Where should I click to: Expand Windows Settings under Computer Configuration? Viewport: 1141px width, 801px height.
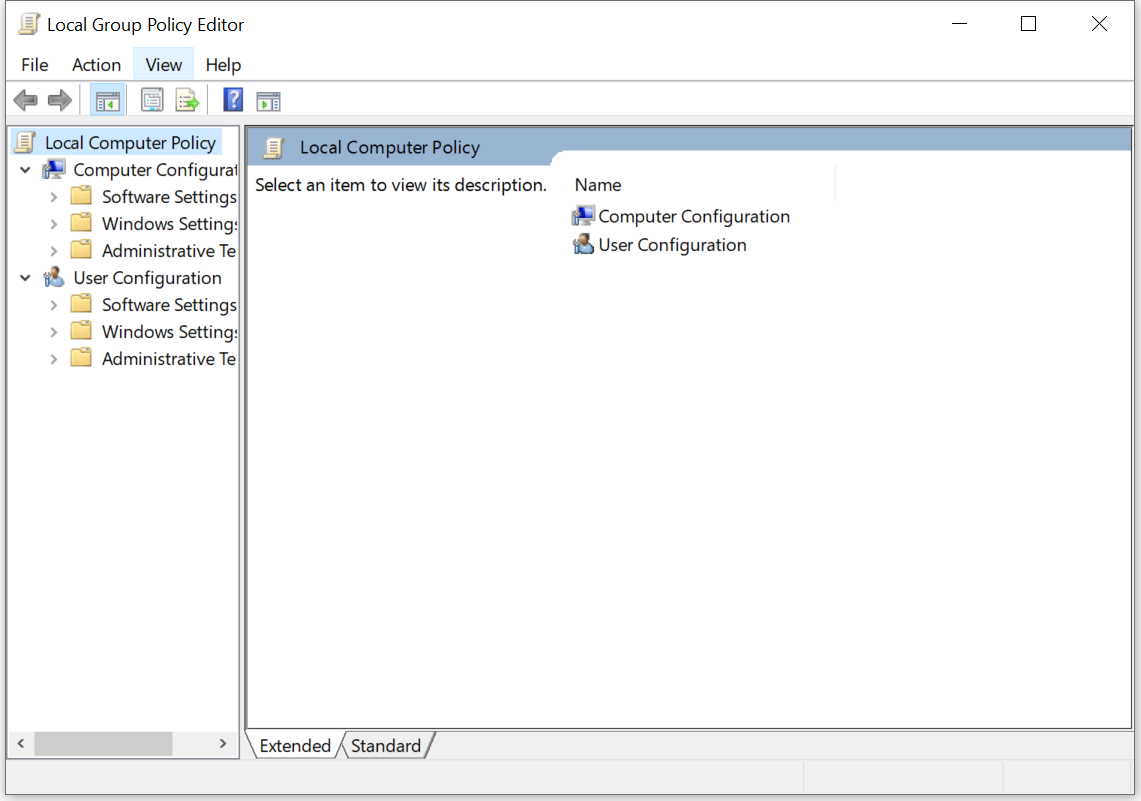pos(53,224)
